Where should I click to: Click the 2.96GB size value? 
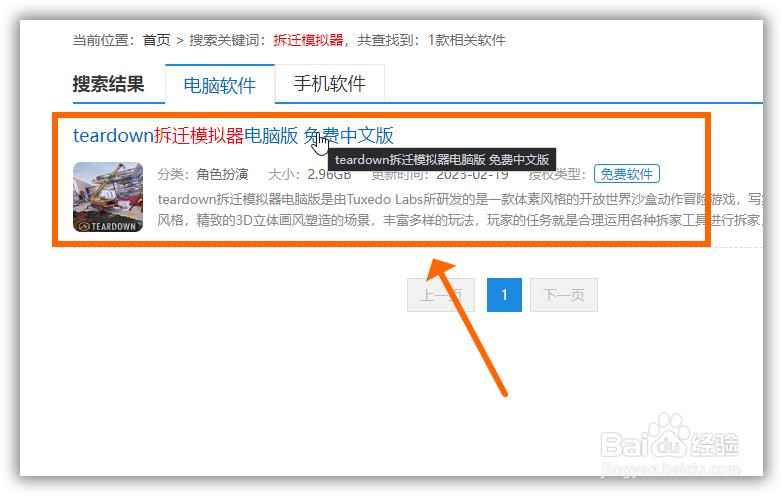point(329,174)
